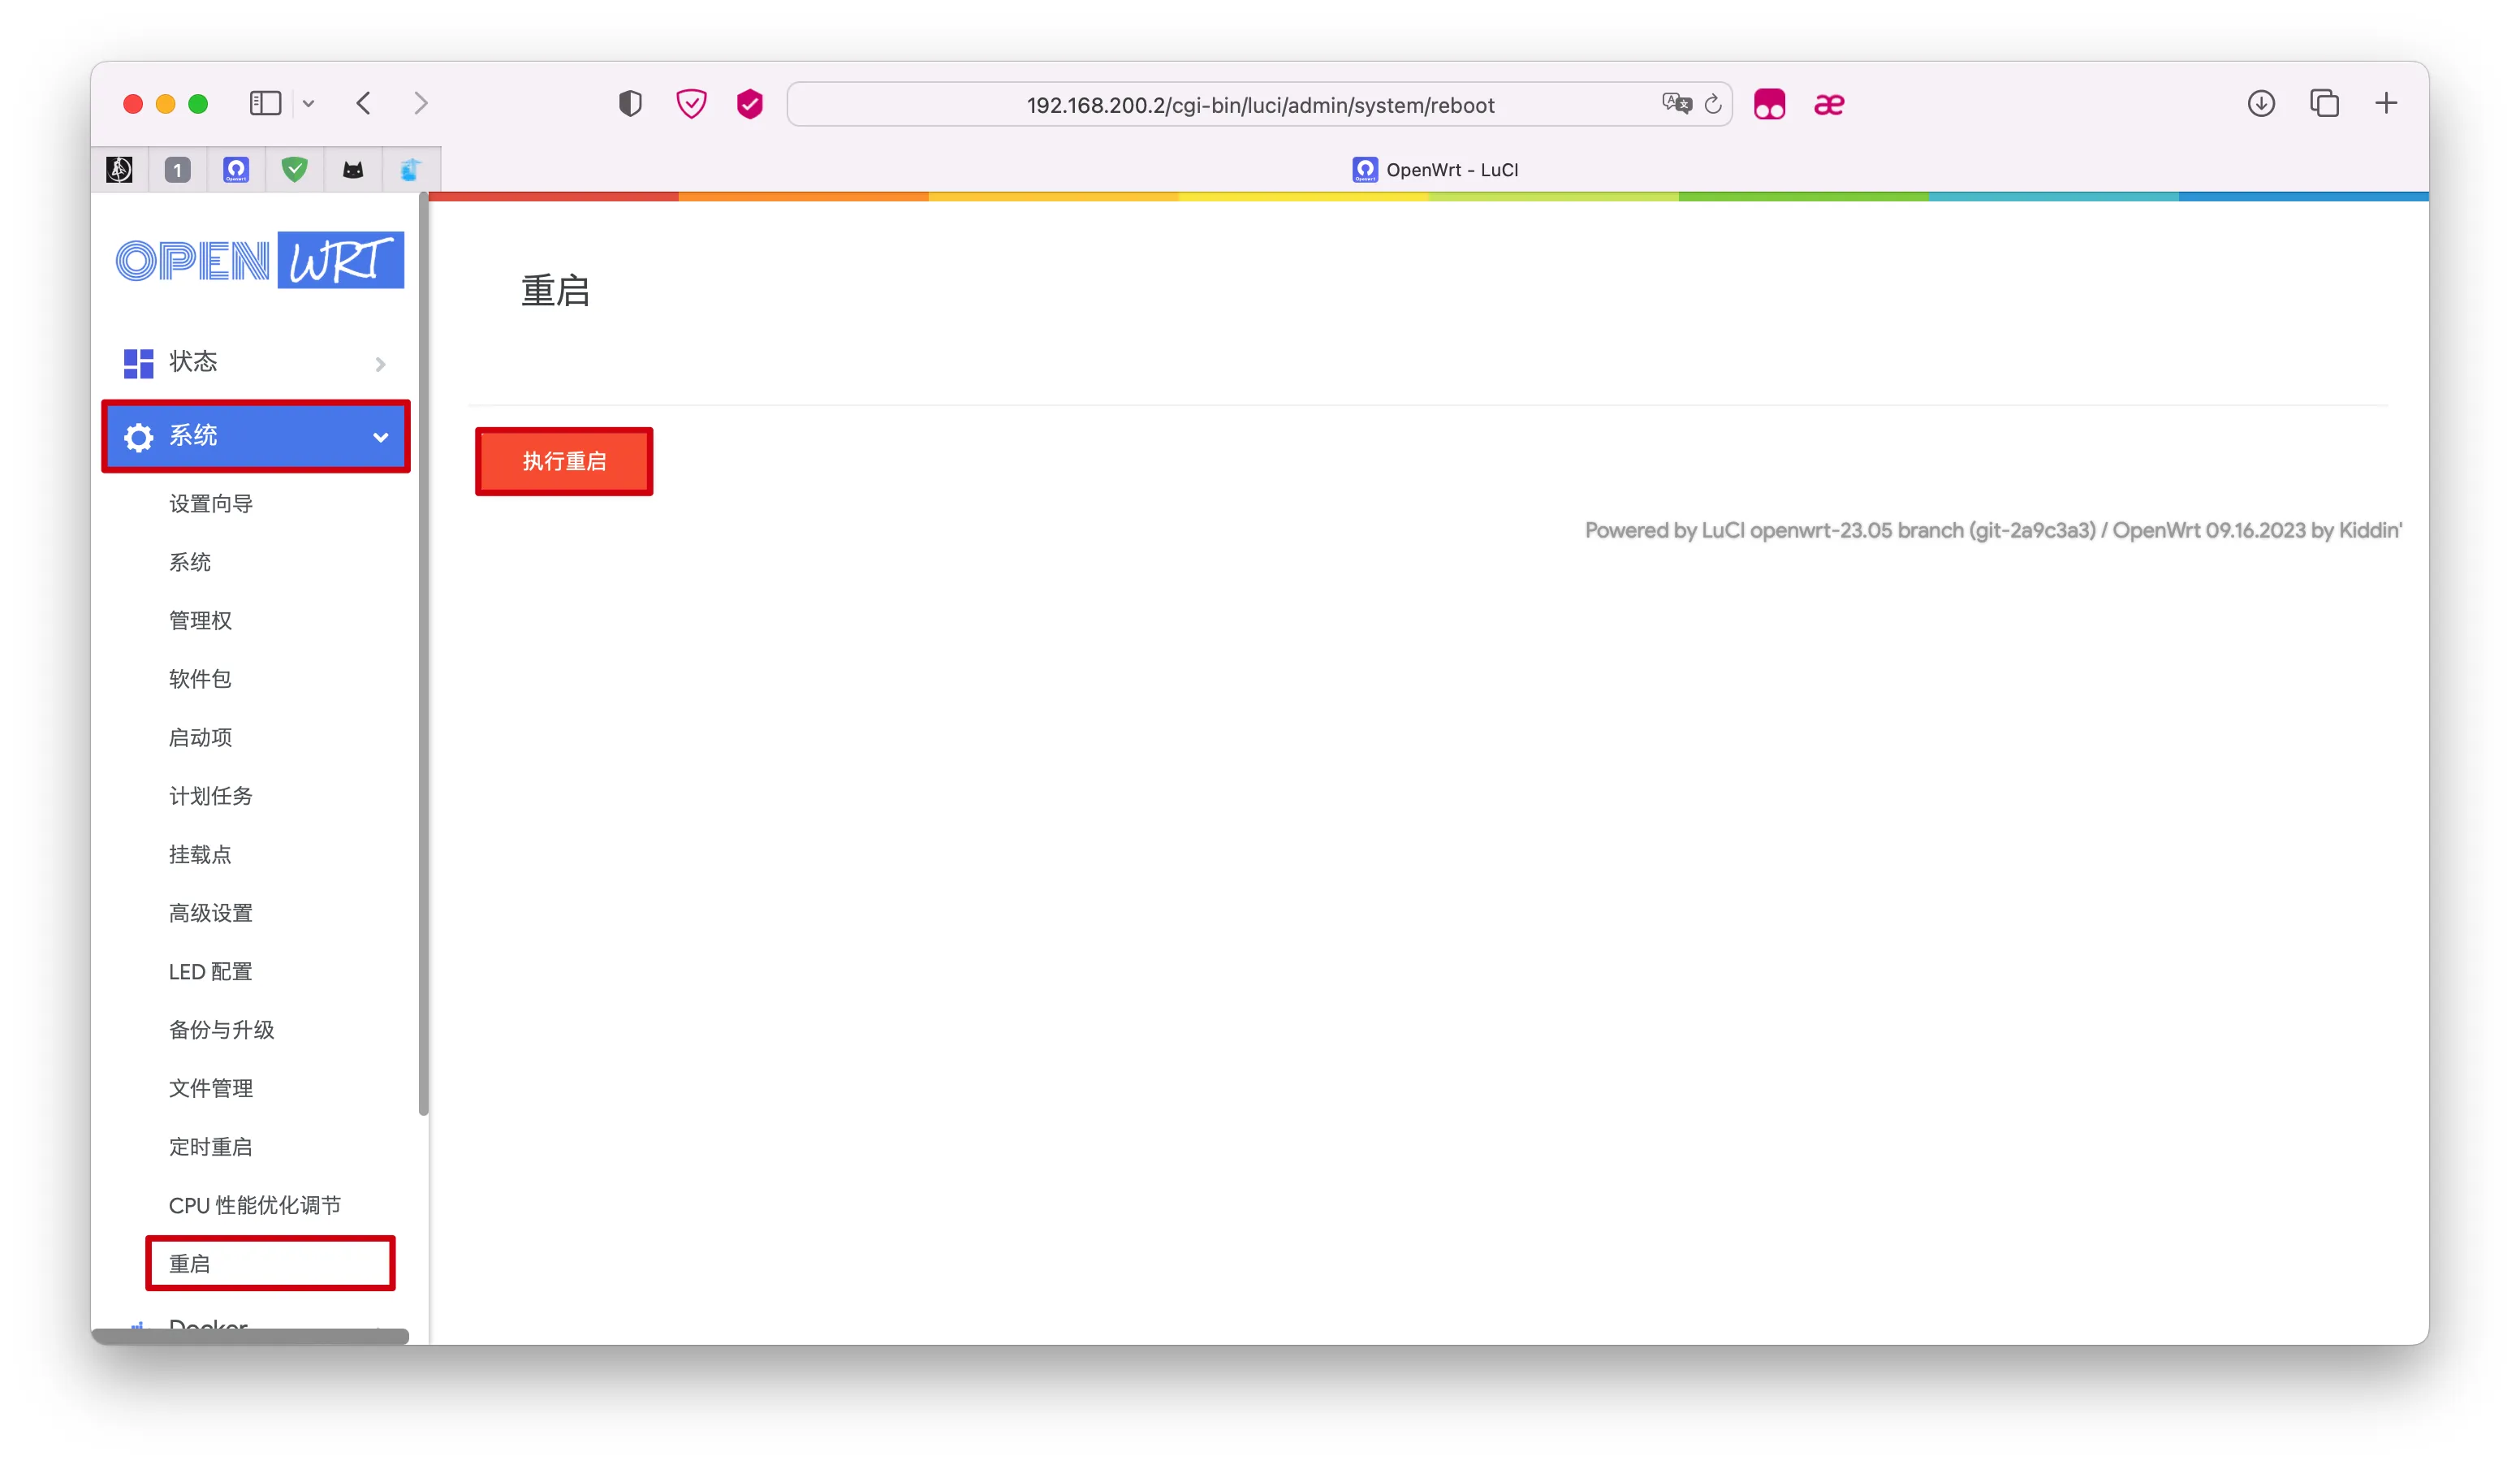The width and height of the screenshot is (2520, 1465).
Task: Select the pinned tab showing number 1
Action: pyautogui.click(x=177, y=170)
